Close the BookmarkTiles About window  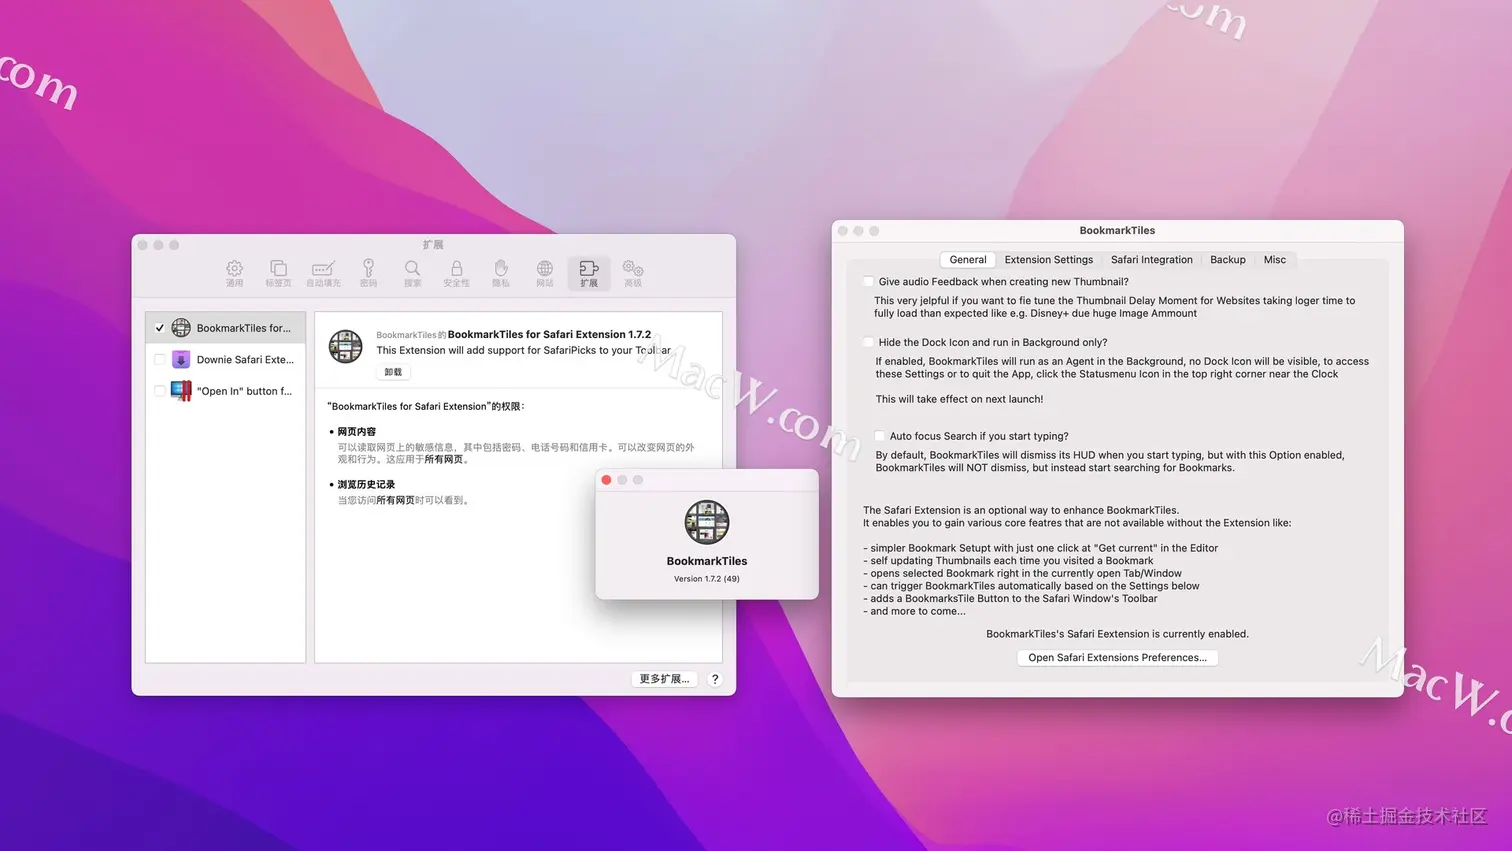click(606, 480)
